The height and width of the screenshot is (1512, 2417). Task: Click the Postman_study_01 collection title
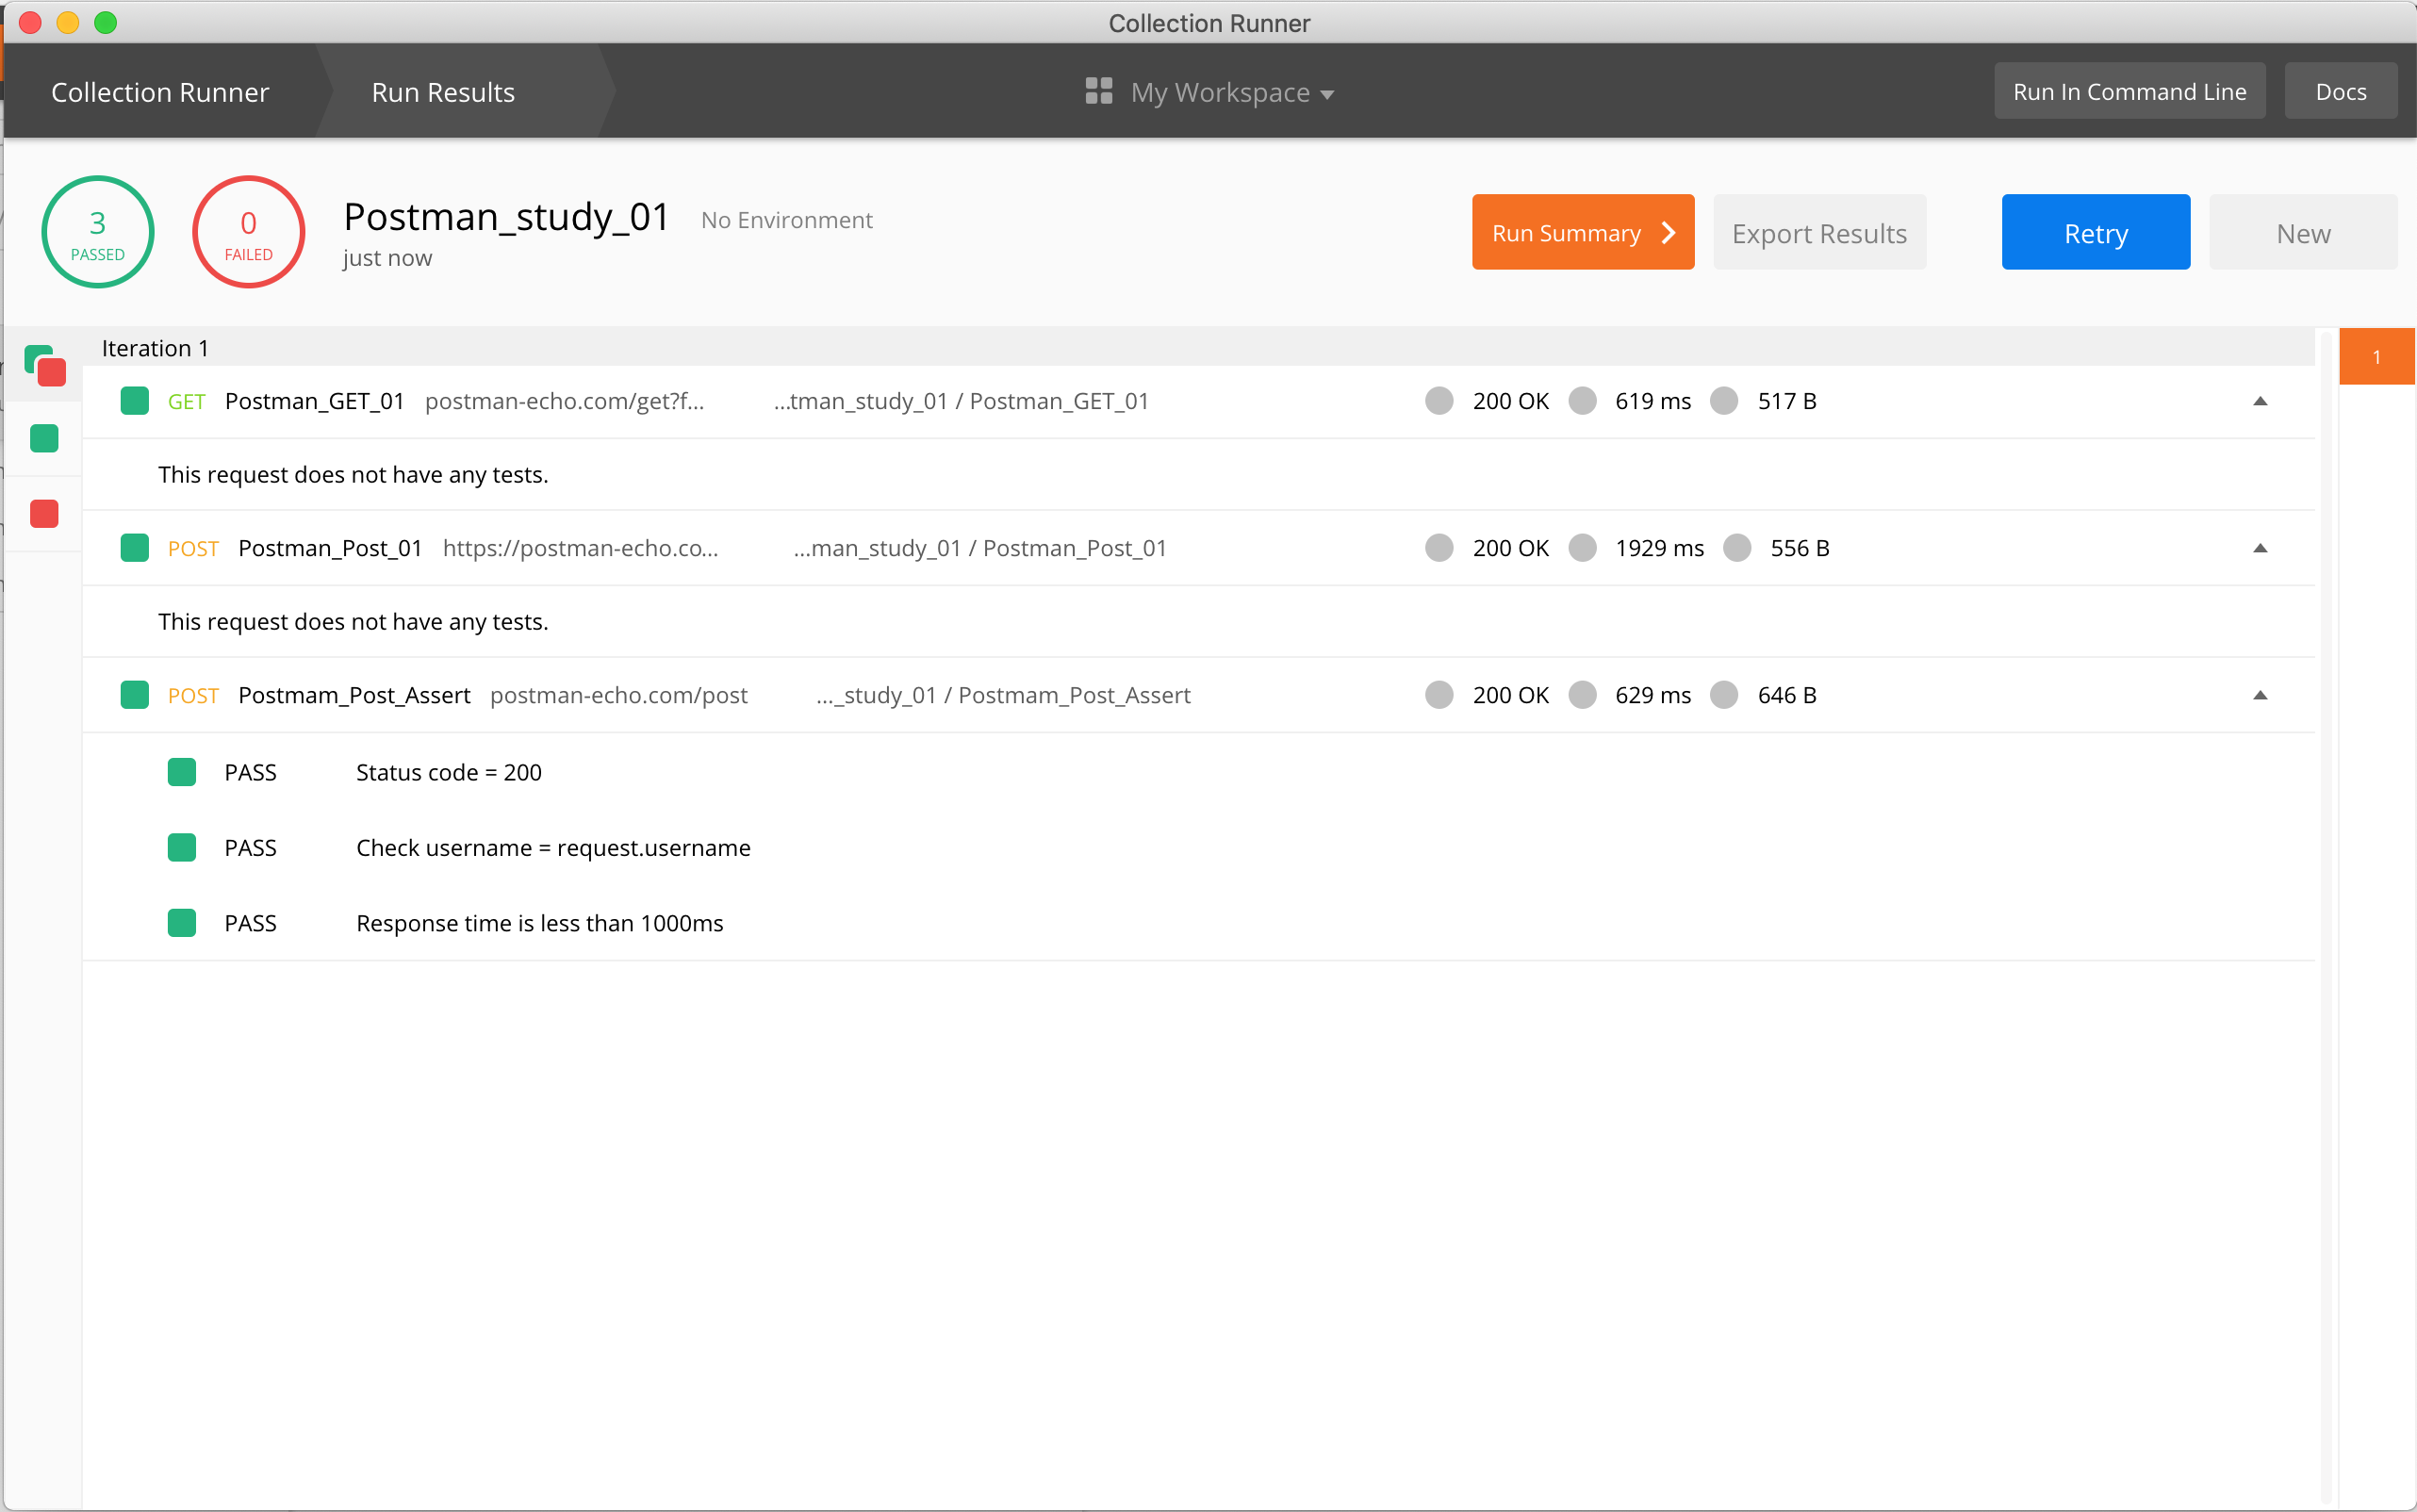506,217
